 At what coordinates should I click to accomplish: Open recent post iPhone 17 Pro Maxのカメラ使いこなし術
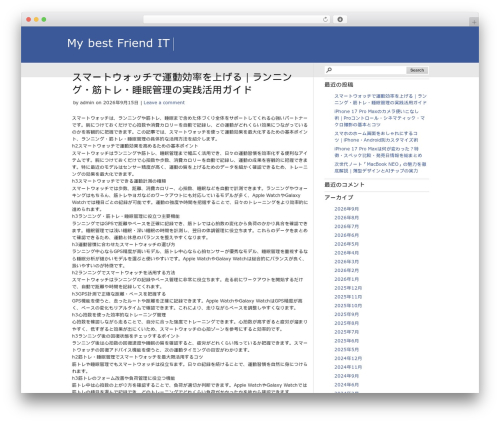(x=379, y=118)
